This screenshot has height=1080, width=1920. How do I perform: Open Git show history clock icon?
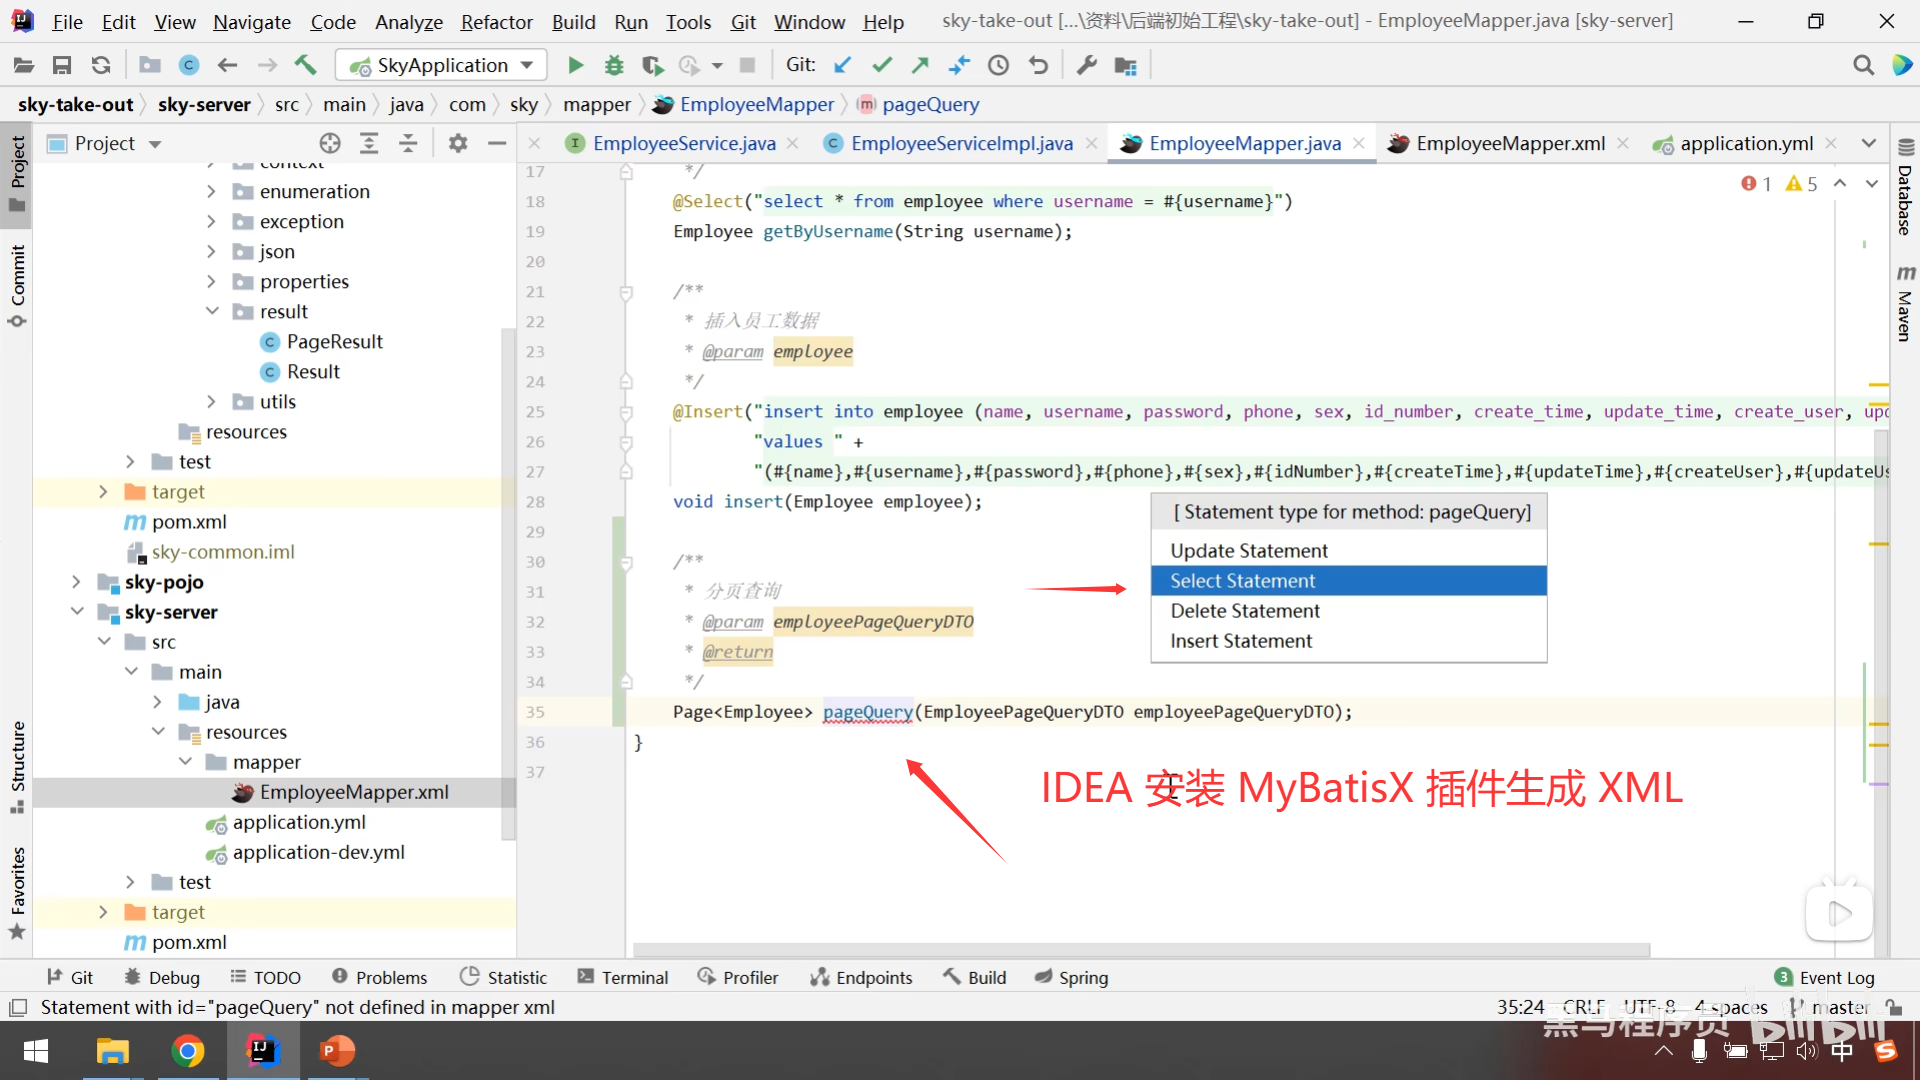pyautogui.click(x=998, y=65)
